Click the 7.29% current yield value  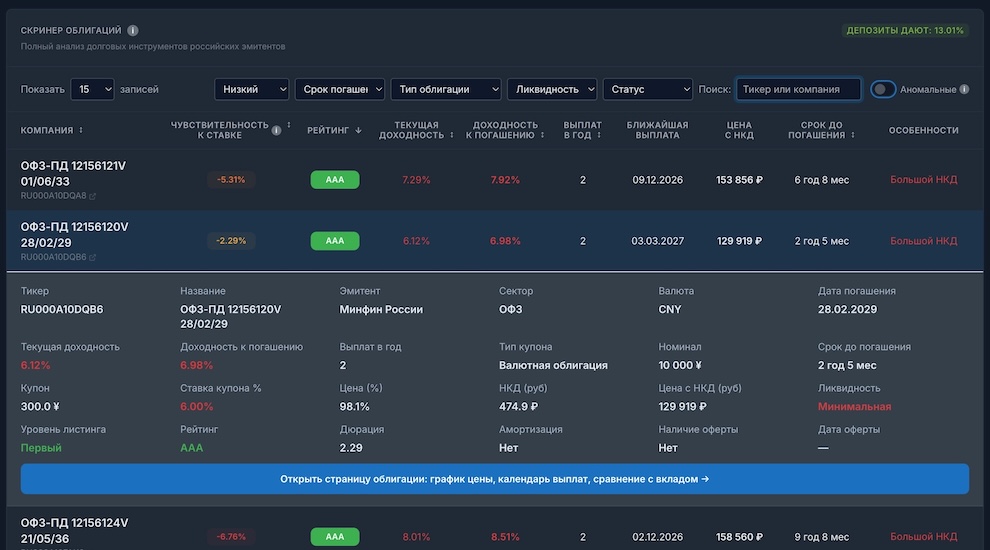coord(416,180)
